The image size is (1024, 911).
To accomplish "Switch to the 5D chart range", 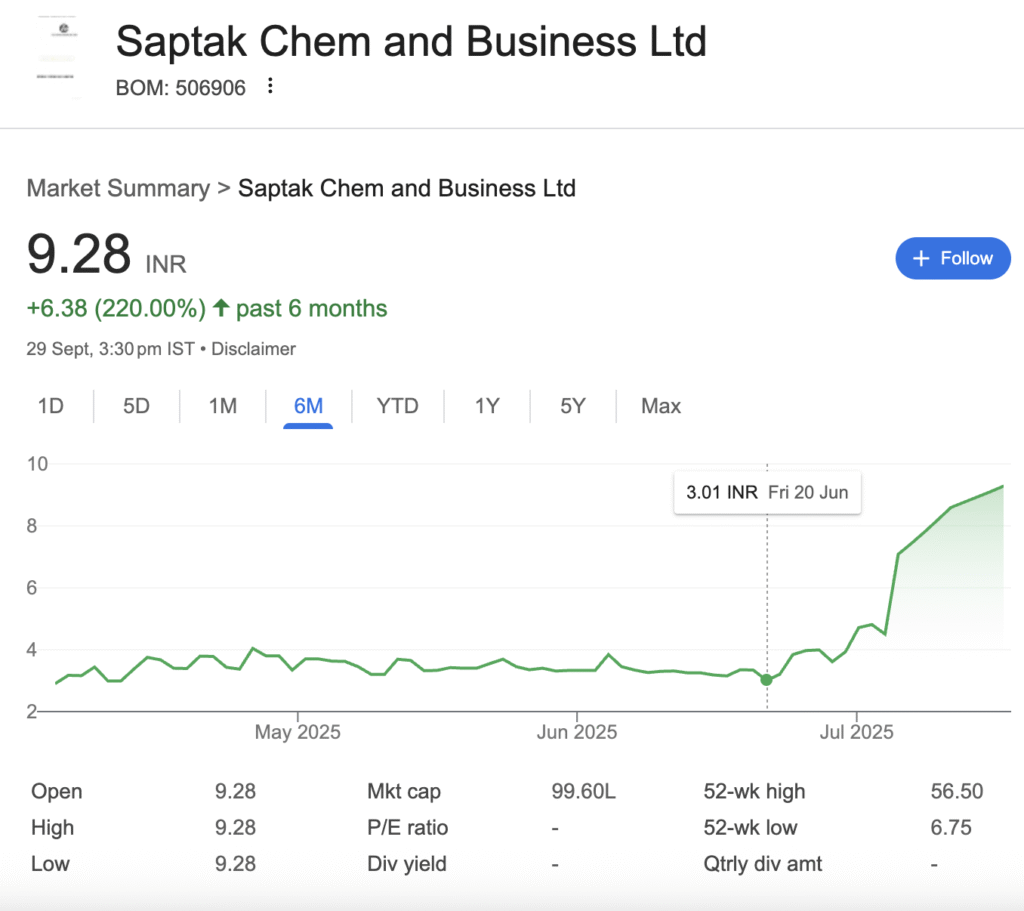I will point(136,406).
